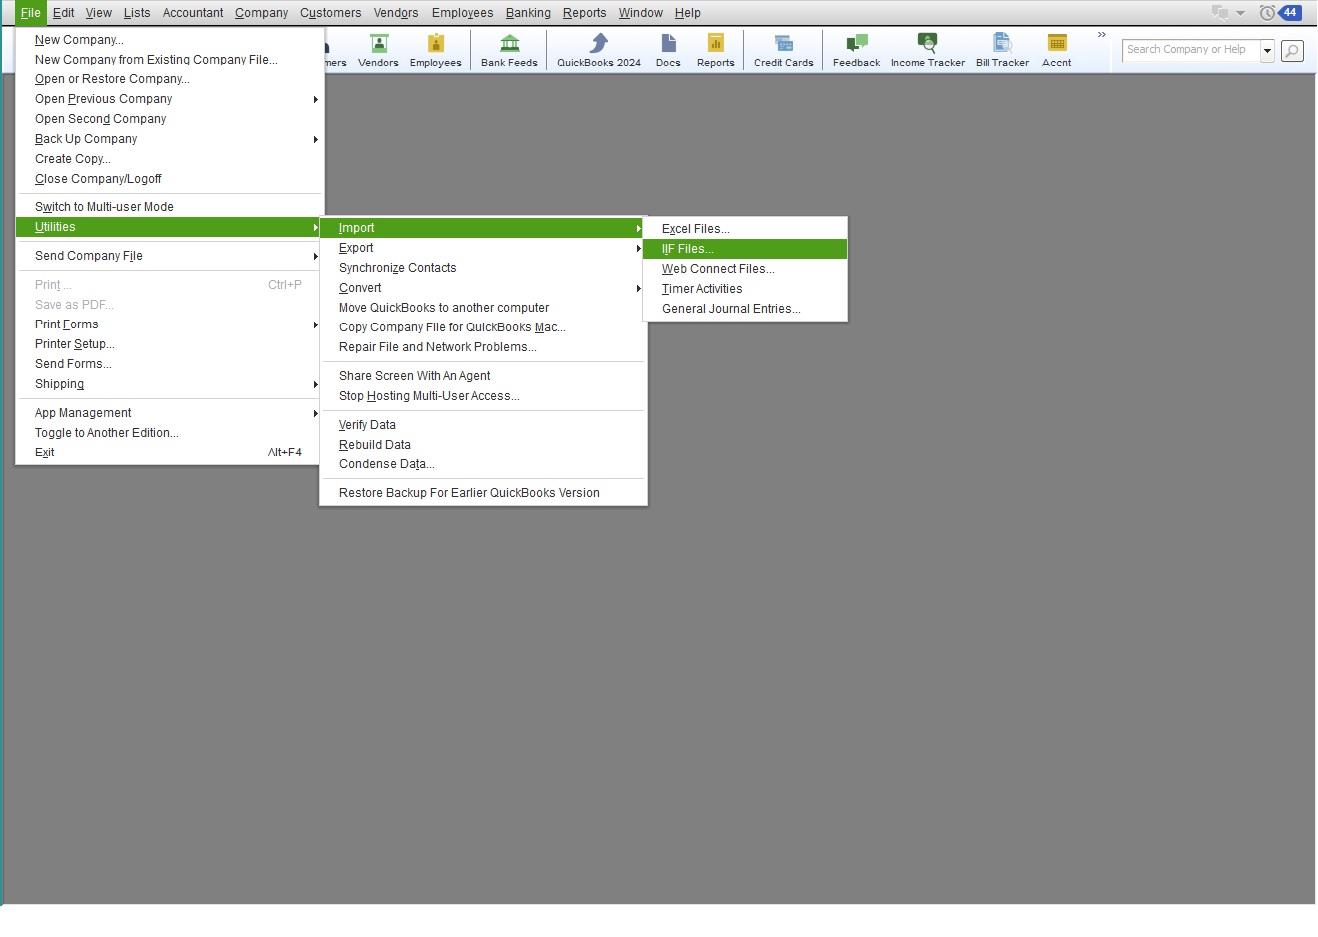Viewport: 1318px width, 937px height.
Task: Choose IIF Files from Import submenu
Action: click(x=688, y=249)
